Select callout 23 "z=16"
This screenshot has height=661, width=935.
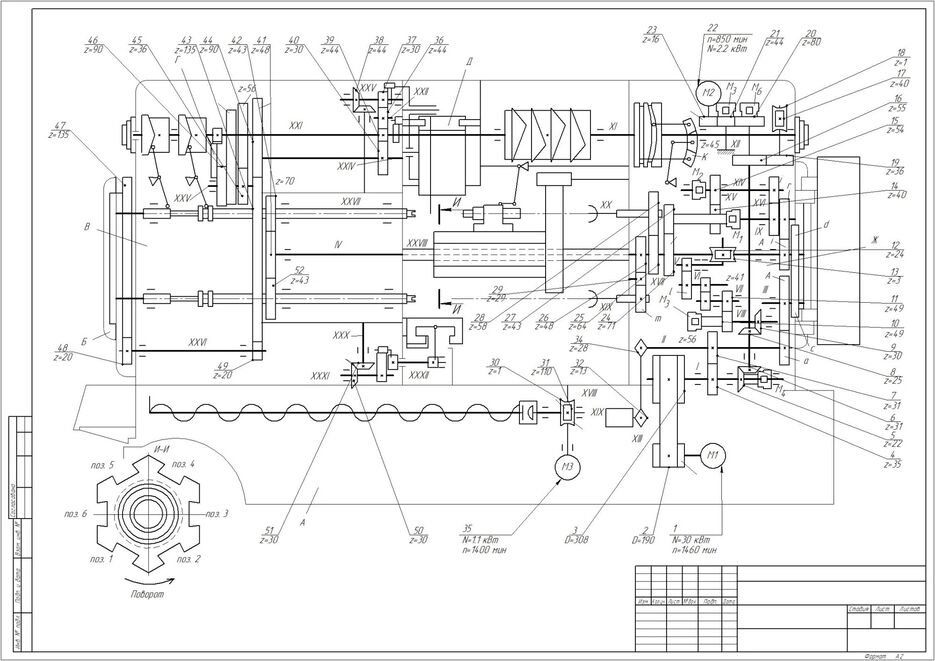(x=652, y=35)
